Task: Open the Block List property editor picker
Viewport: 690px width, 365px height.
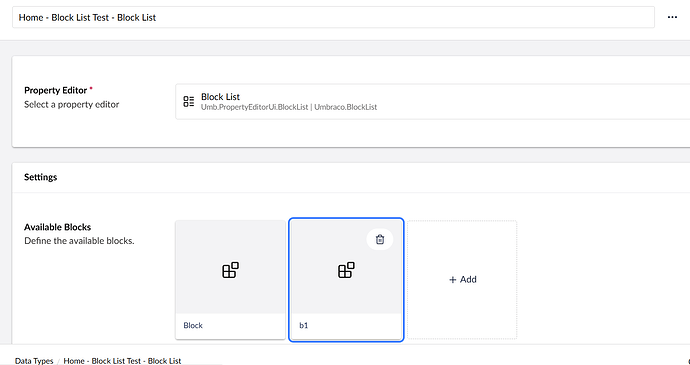Action: click(433, 101)
